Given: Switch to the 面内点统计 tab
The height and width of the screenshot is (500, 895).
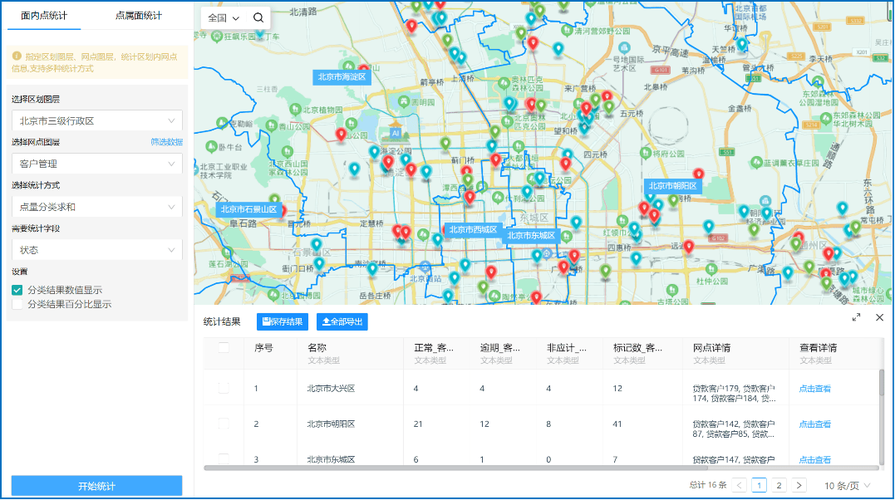Looking at the screenshot, I should 44,15.
